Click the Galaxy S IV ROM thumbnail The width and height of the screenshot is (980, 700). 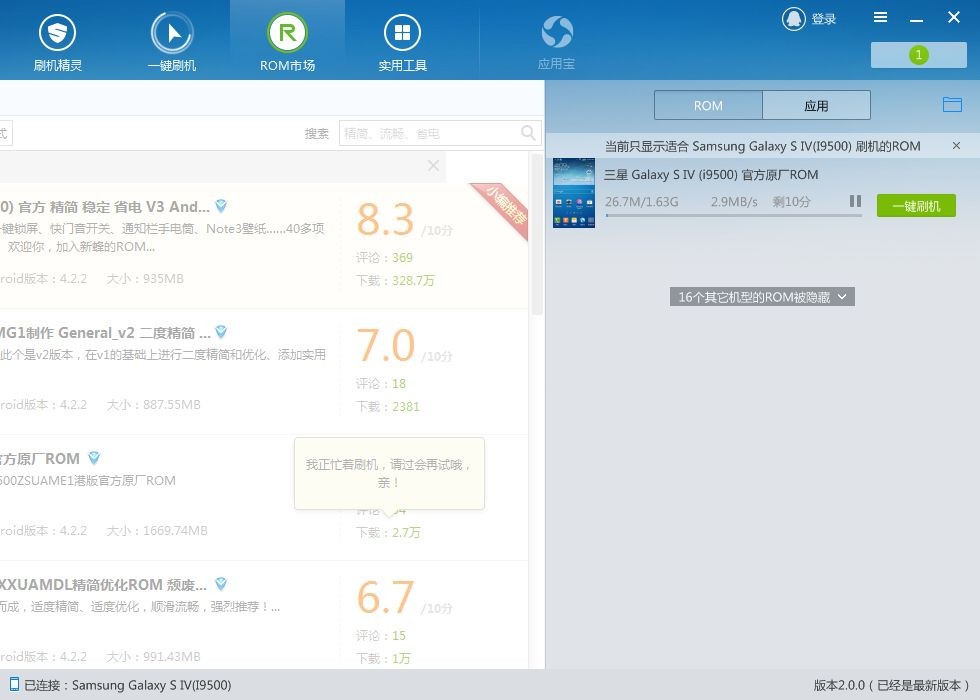pyautogui.click(x=574, y=192)
